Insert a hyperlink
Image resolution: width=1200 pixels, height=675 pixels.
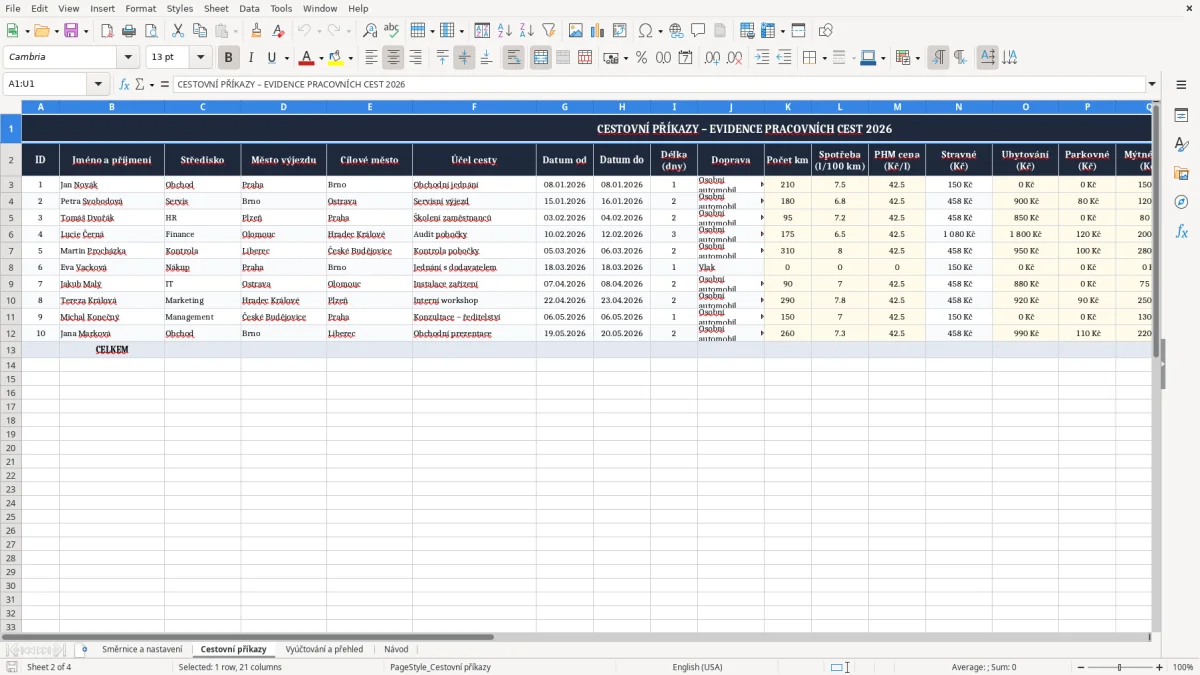click(x=676, y=31)
